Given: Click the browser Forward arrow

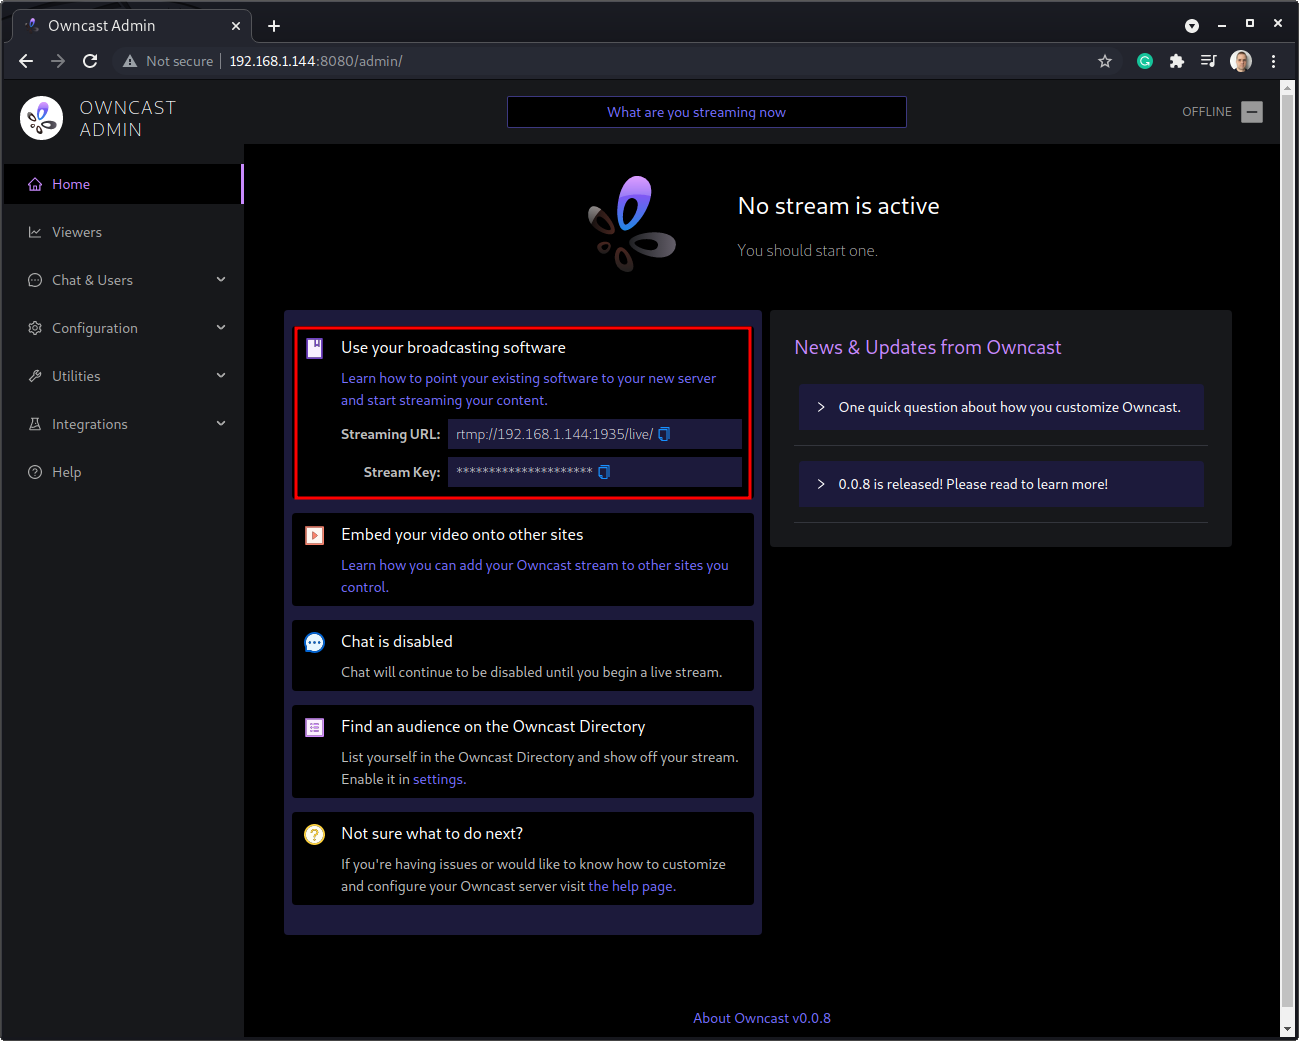Looking at the screenshot, I should click(58, 61).
